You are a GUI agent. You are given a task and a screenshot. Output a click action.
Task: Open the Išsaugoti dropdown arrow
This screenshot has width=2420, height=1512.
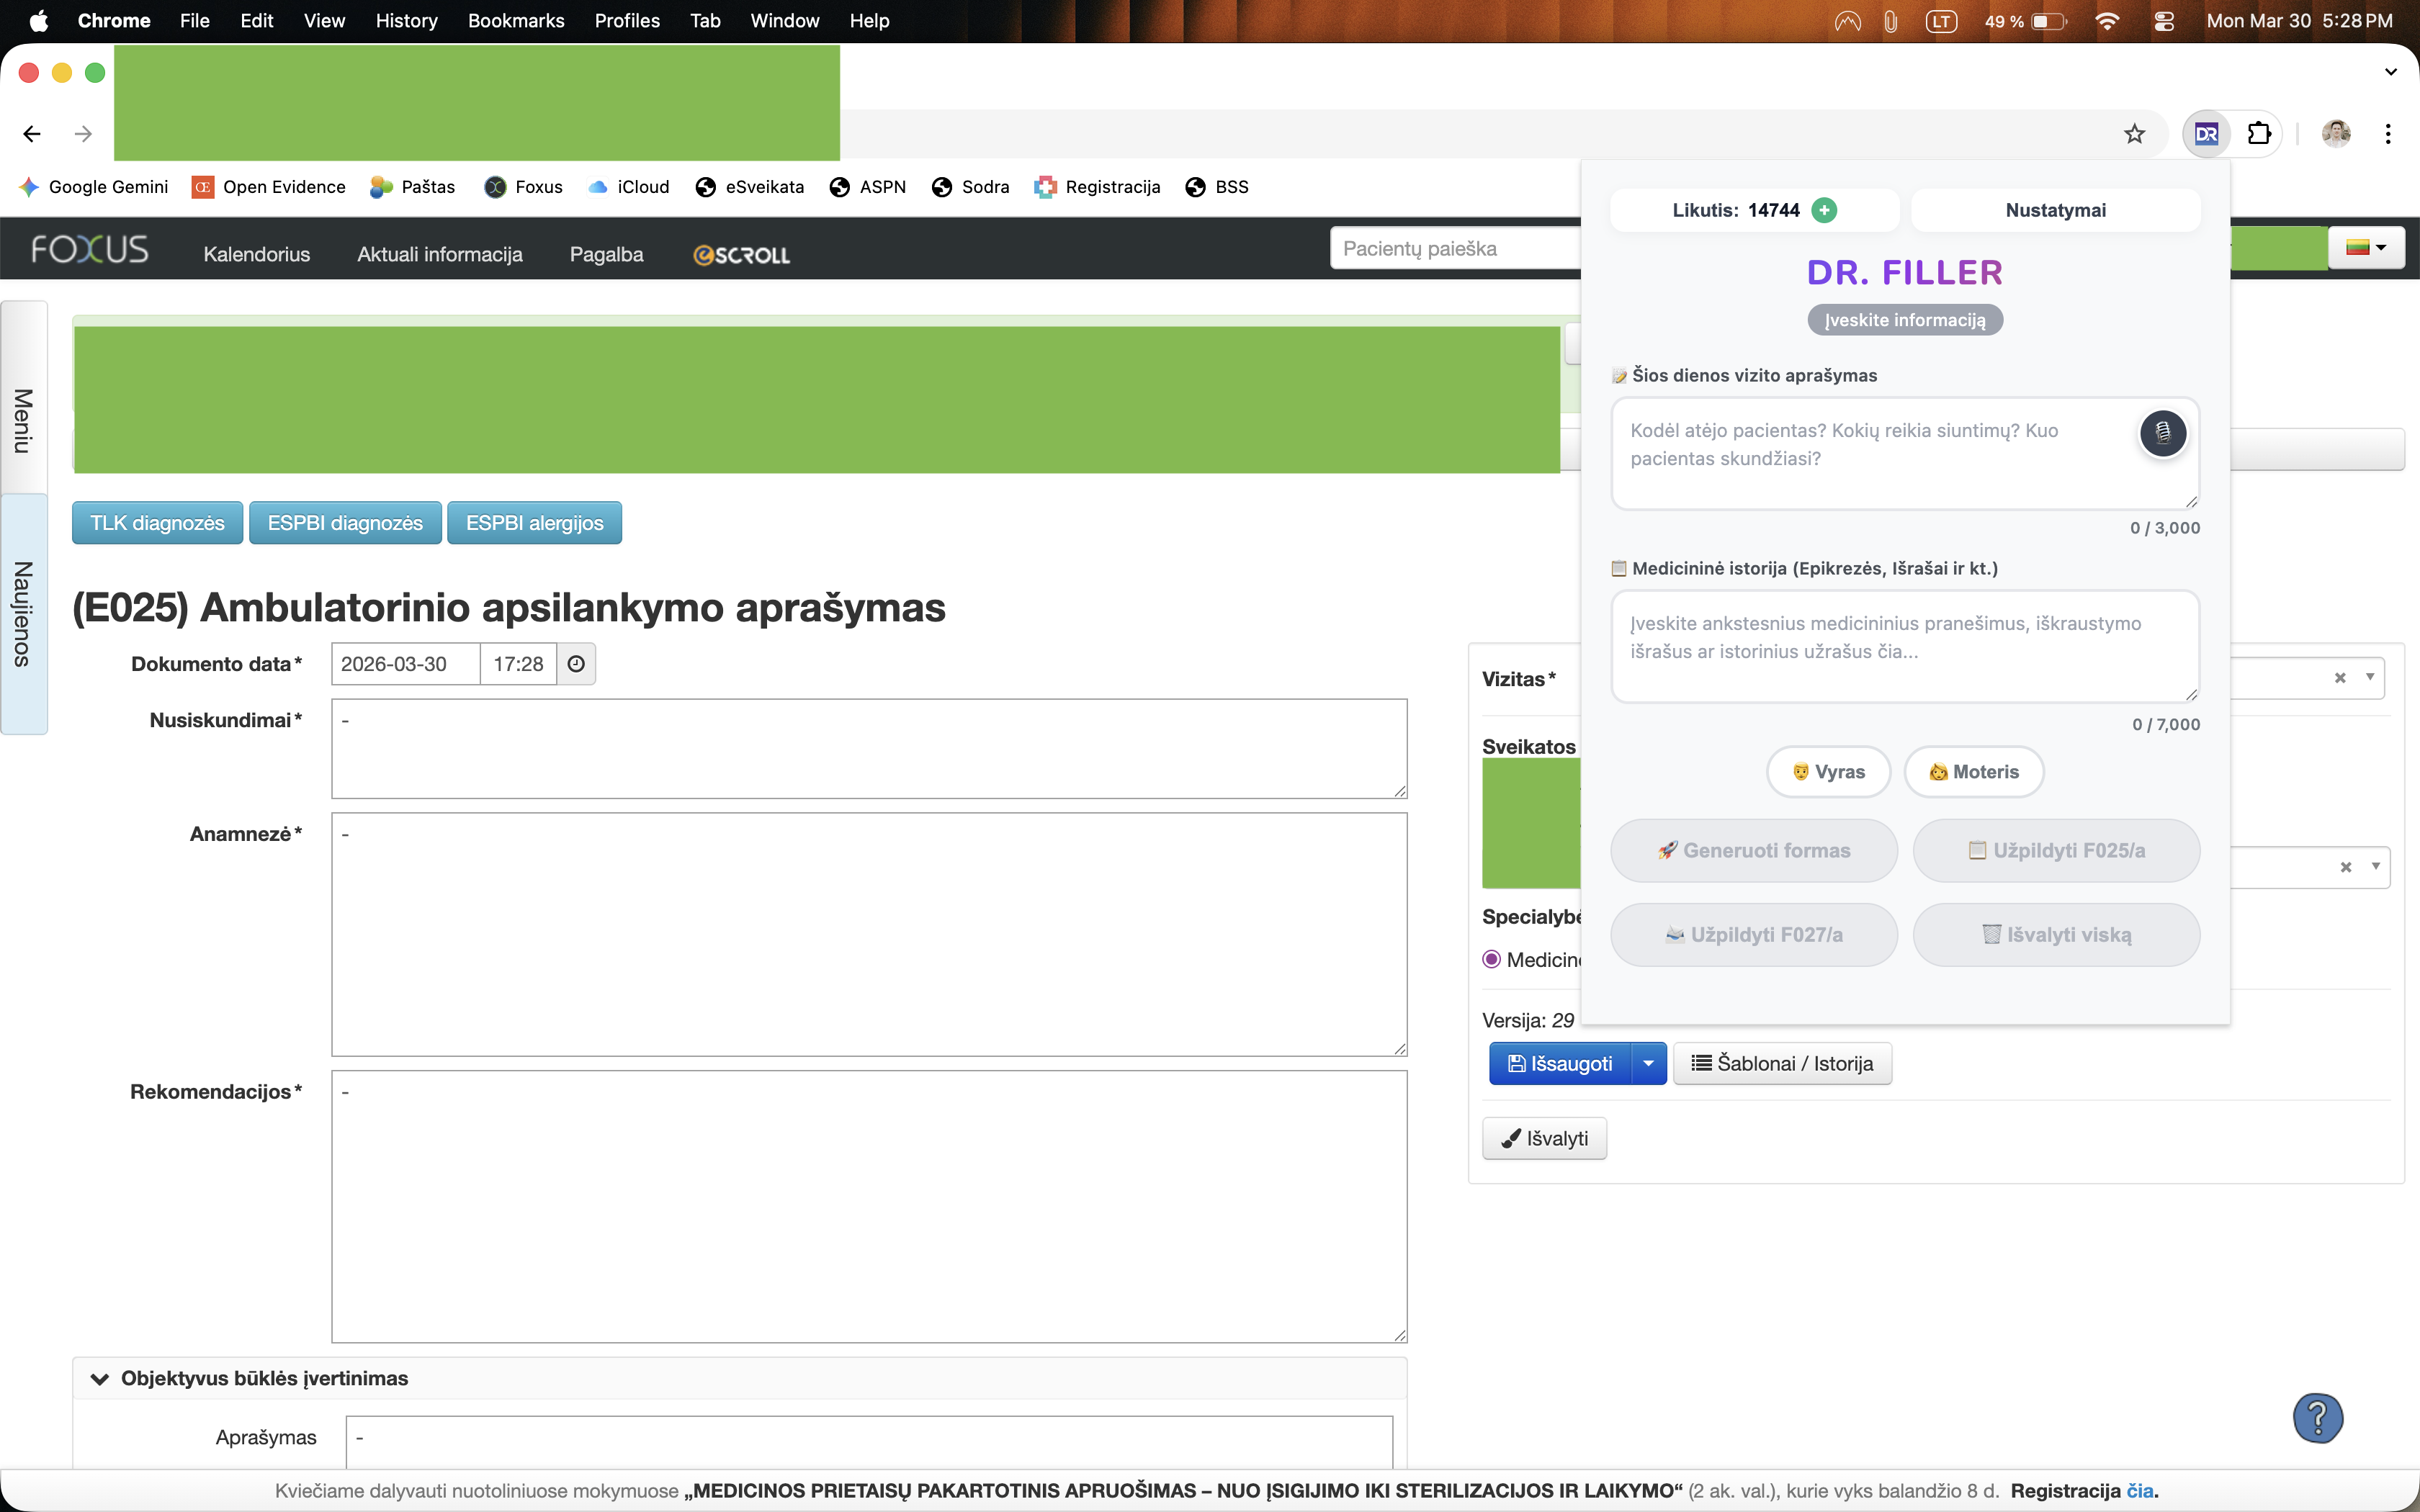pyautogui.click(x=1648, y=1063)
